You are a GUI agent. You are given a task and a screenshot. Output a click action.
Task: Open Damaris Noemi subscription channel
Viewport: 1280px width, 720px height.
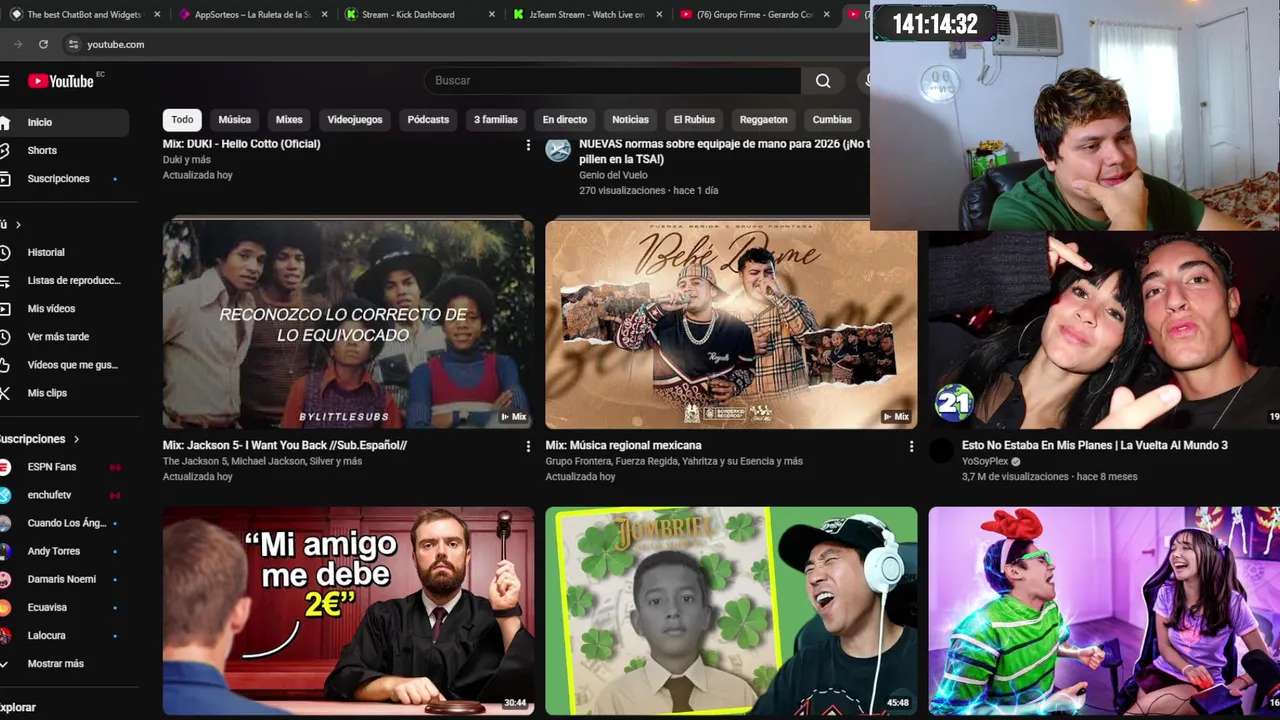click(x=64, y=579)
